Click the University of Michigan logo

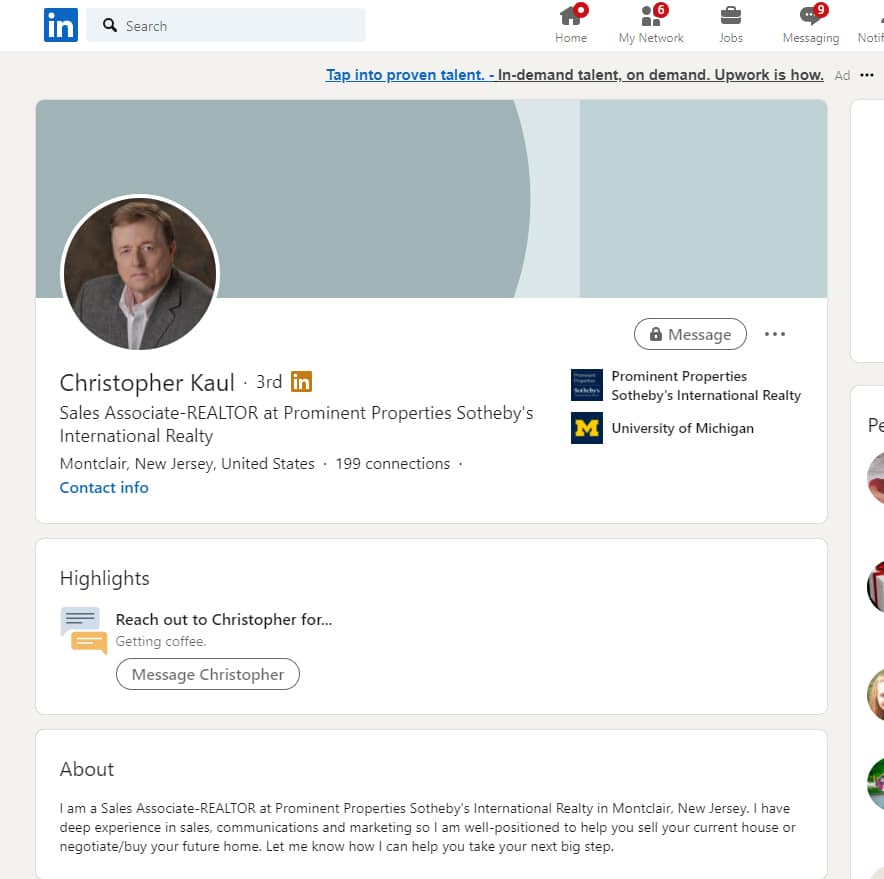point(586,428)
